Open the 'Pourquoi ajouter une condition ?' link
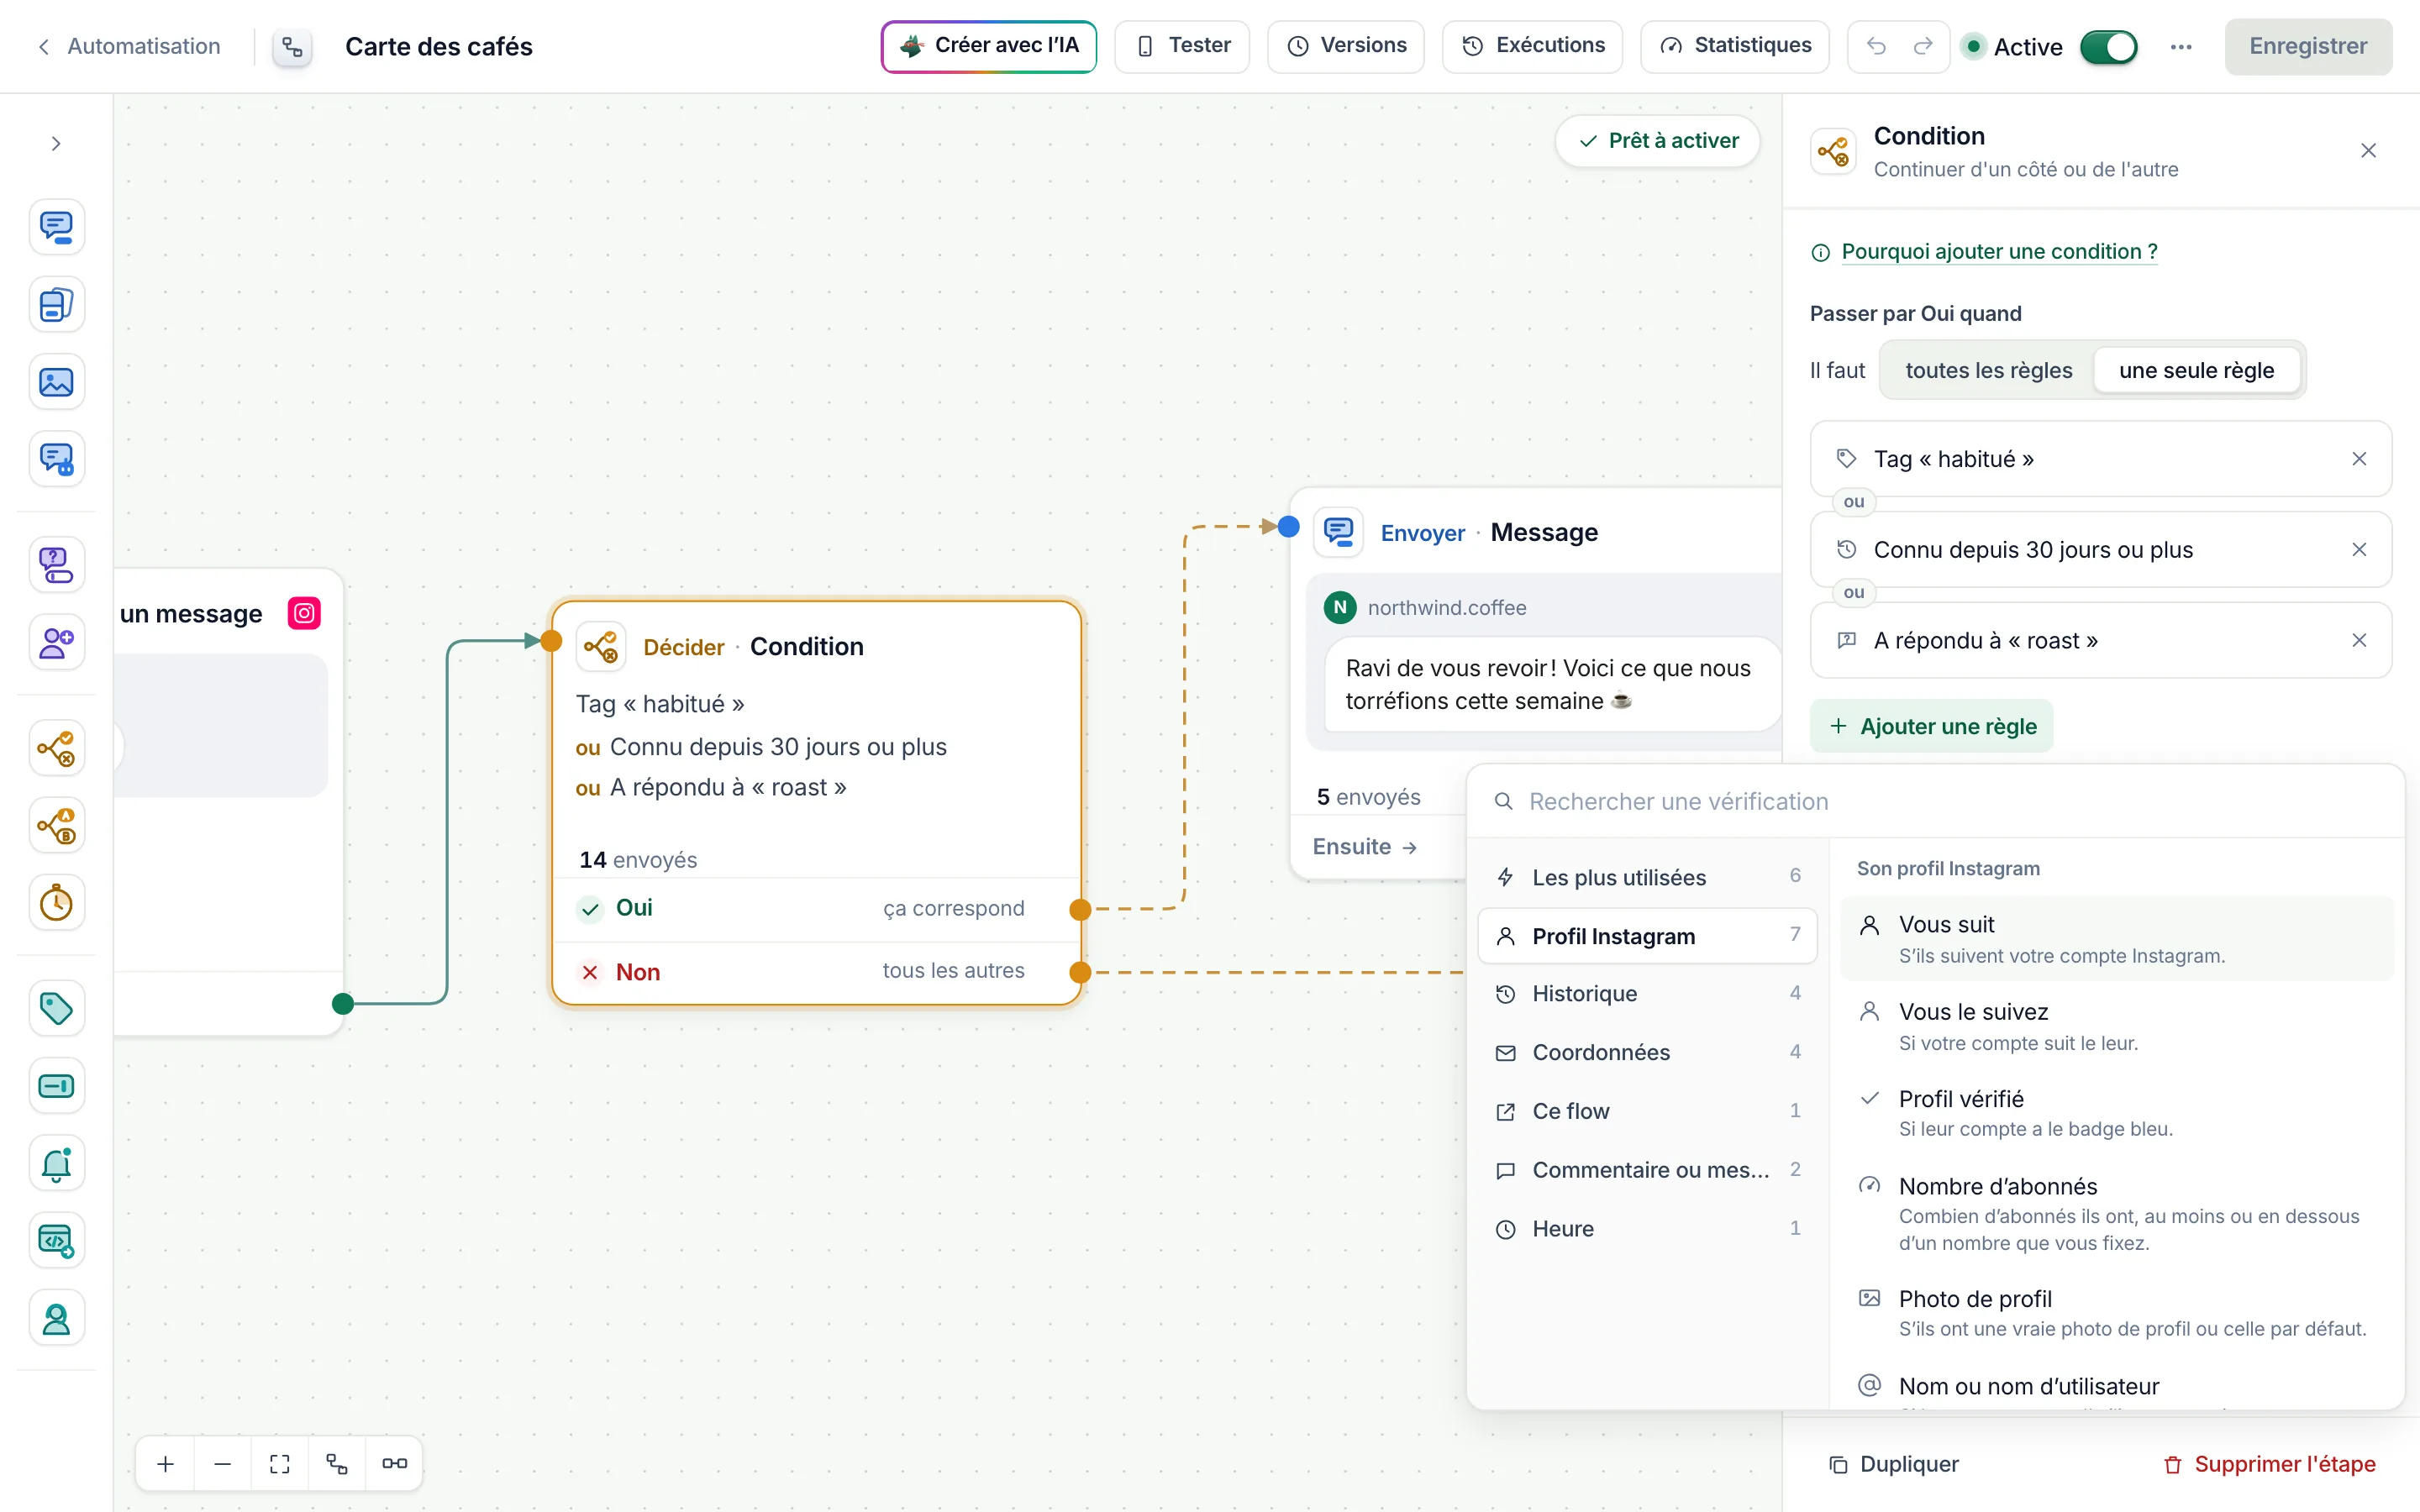Screen dimensions: 2420x1512 pyautogui.click(x=1999, y=251)
